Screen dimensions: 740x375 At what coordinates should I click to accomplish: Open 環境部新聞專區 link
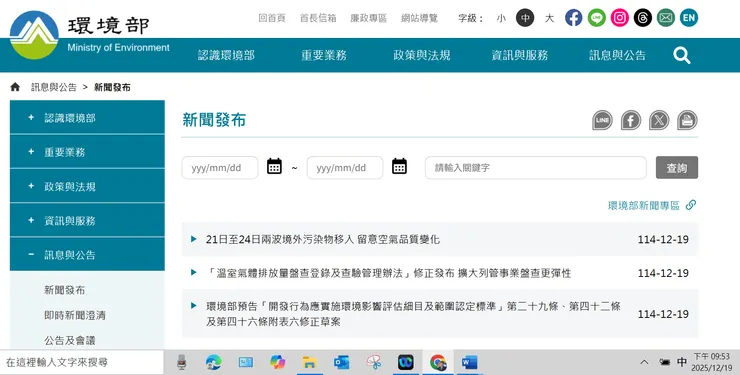644,205
